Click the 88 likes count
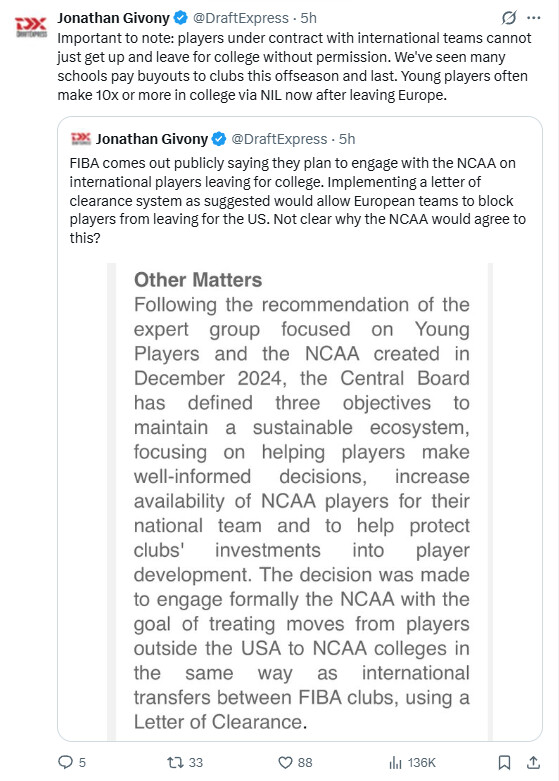559x781 pixels. tap(305, 762)
